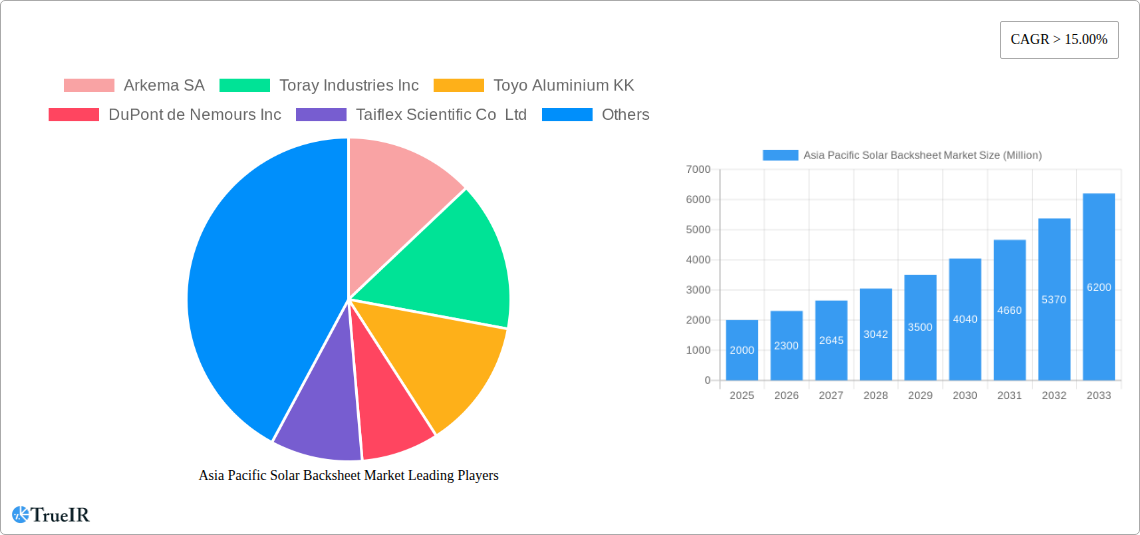Click the 7000 y-axis value
Image resolution: width=1140 pixels, height=535 pixels.
click(x=699, y=169)
